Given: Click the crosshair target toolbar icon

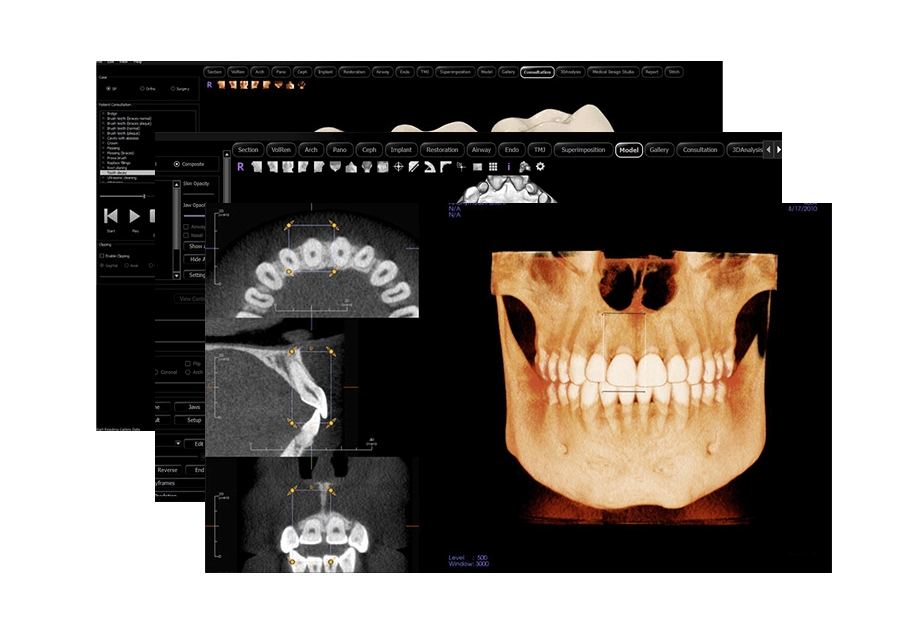Looking at the screenshot, I should click(x=398, y=167).
